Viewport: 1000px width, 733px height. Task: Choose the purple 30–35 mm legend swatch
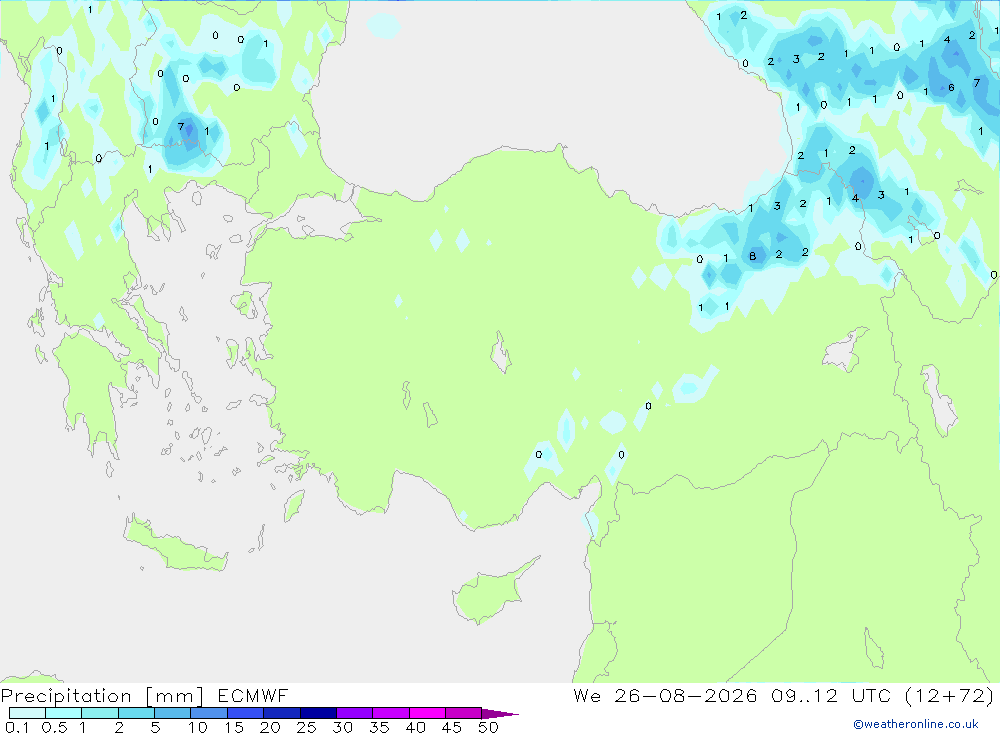(x=355, y=713)
